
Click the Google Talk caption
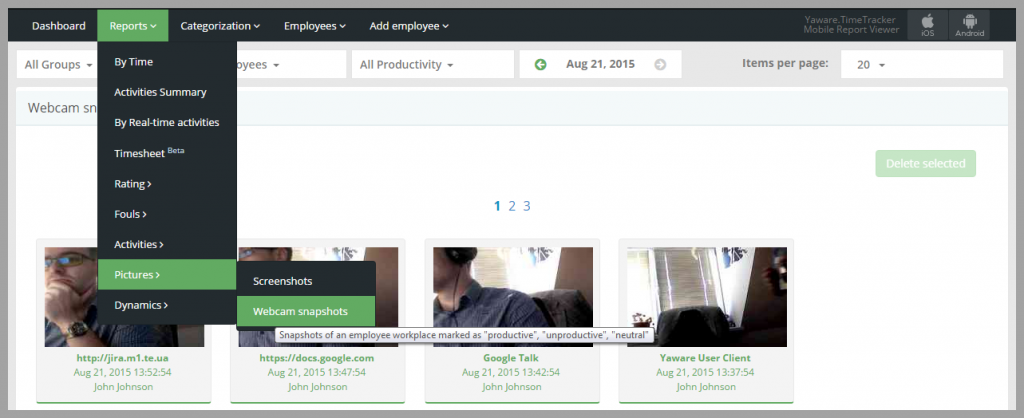[x=512, y=358]
